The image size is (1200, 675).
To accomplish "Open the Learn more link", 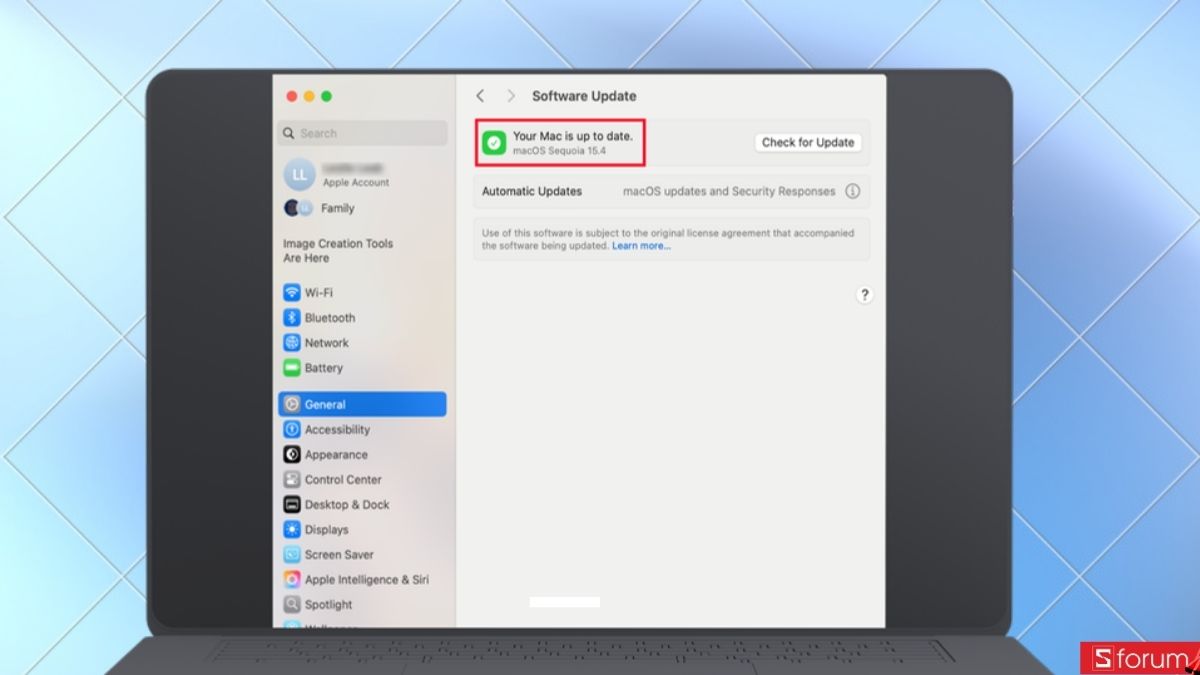I will 641,246.
